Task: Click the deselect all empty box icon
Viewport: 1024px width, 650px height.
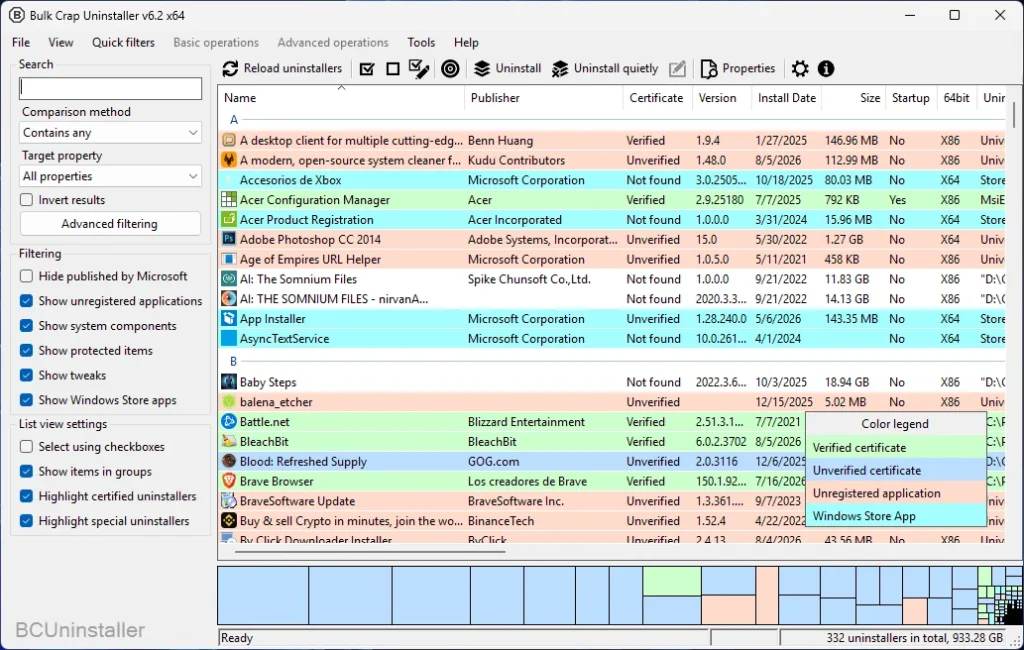Action: [x=392, y=69]
